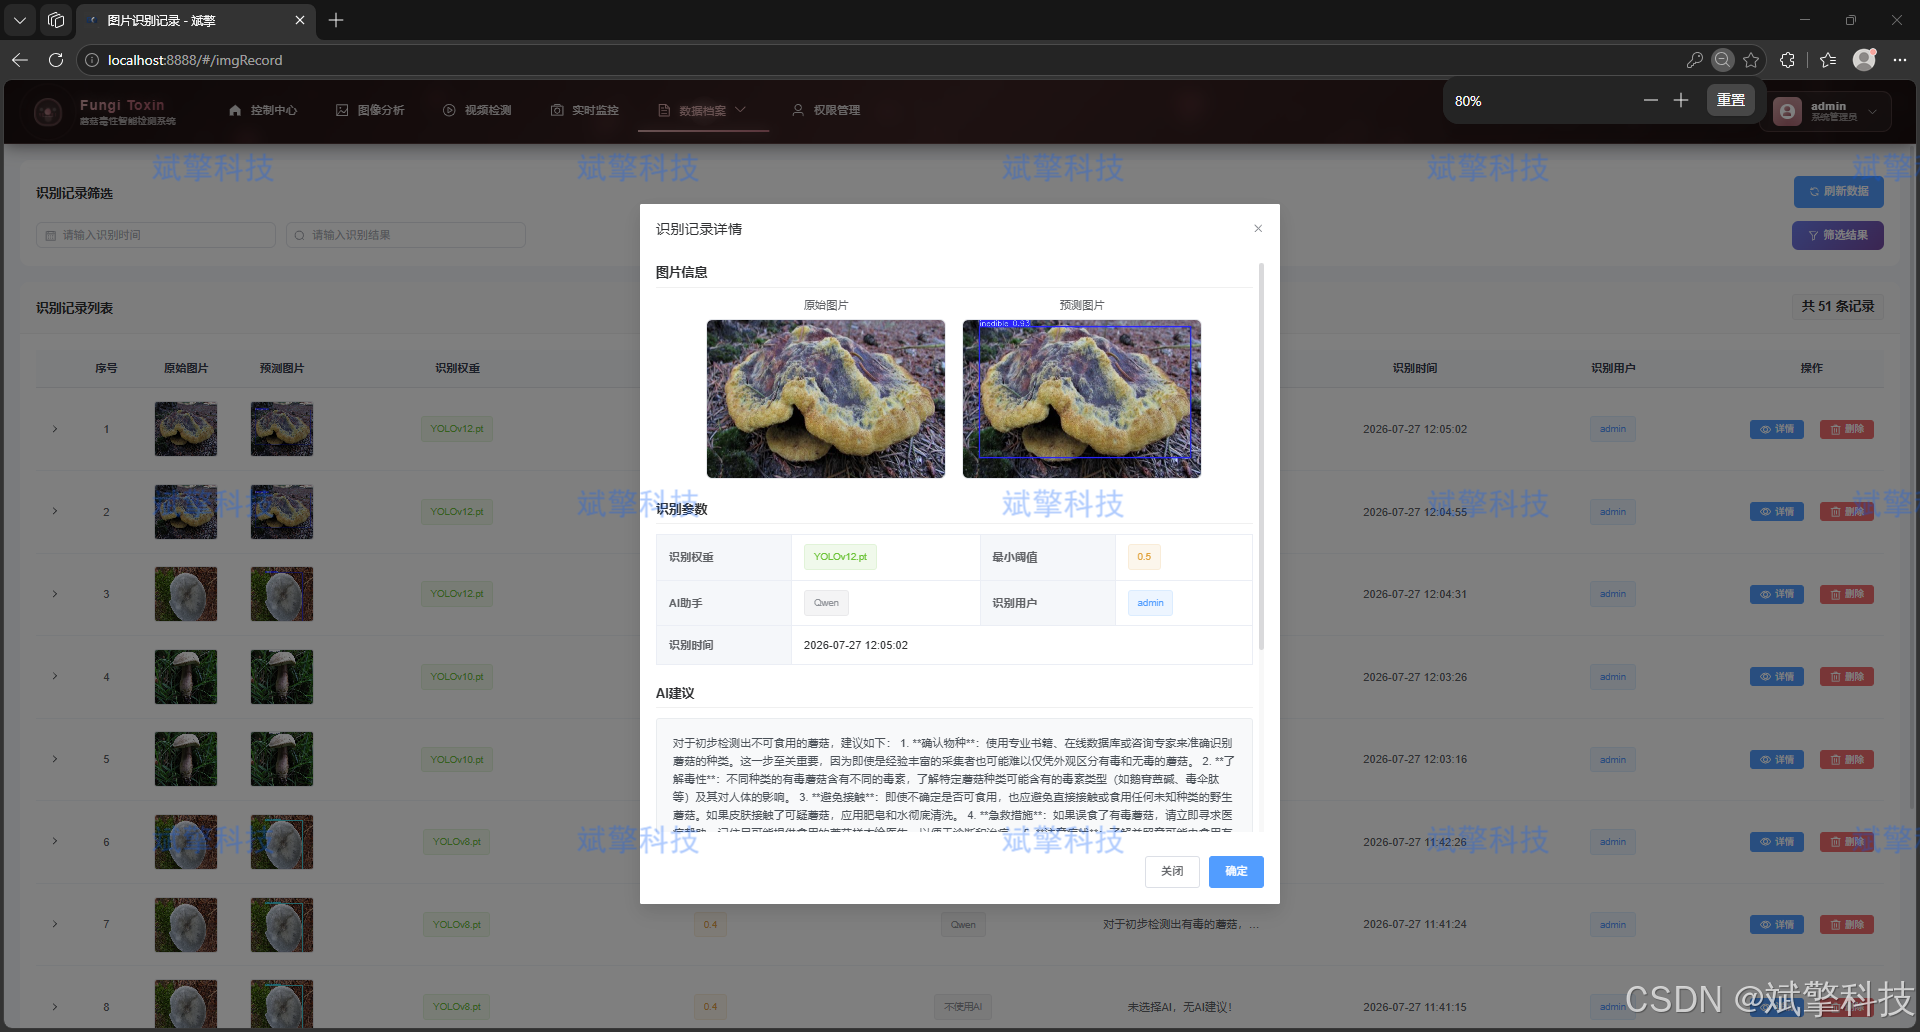
Task: Close the 识别记录详情 dialog with X
Action: [x=1258, y=229]
